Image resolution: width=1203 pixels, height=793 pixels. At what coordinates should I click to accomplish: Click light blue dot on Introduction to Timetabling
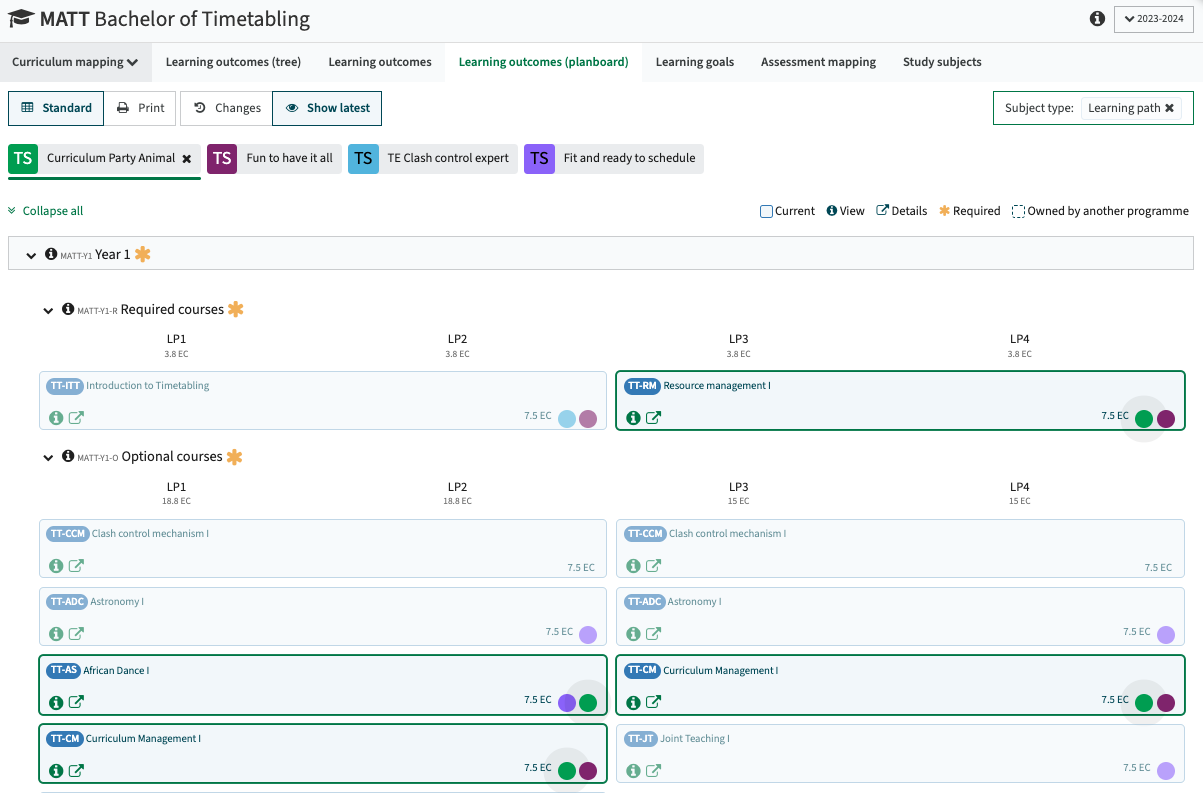(x=567, y=419)
